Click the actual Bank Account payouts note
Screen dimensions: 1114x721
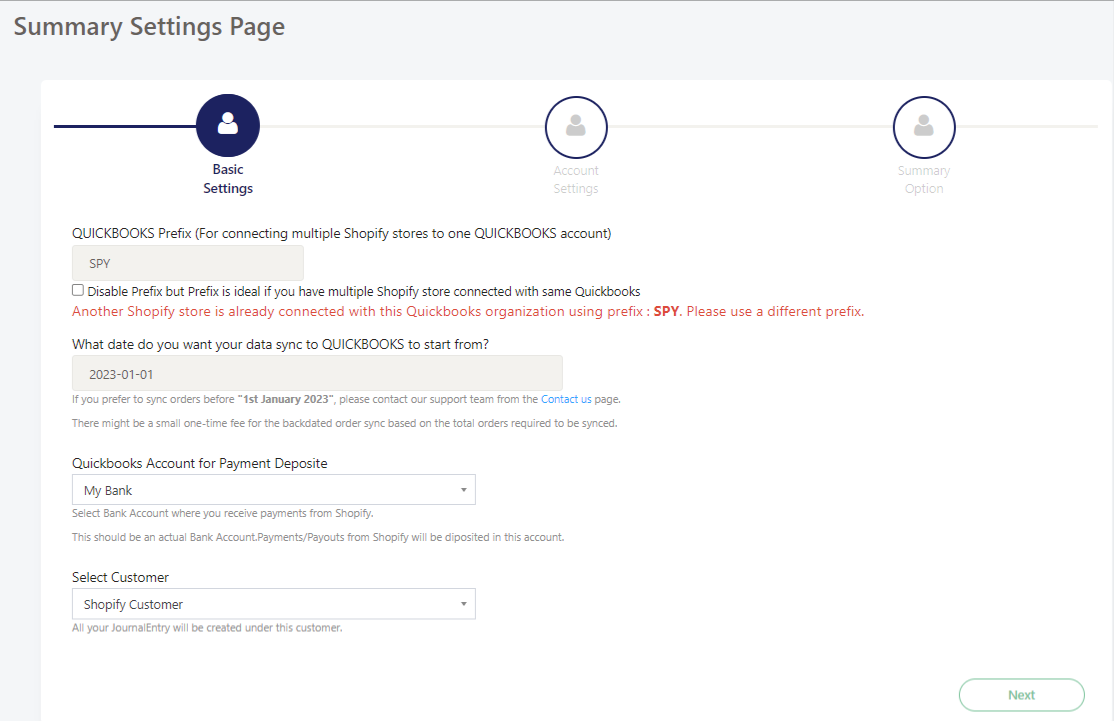(x=318, y=538)
